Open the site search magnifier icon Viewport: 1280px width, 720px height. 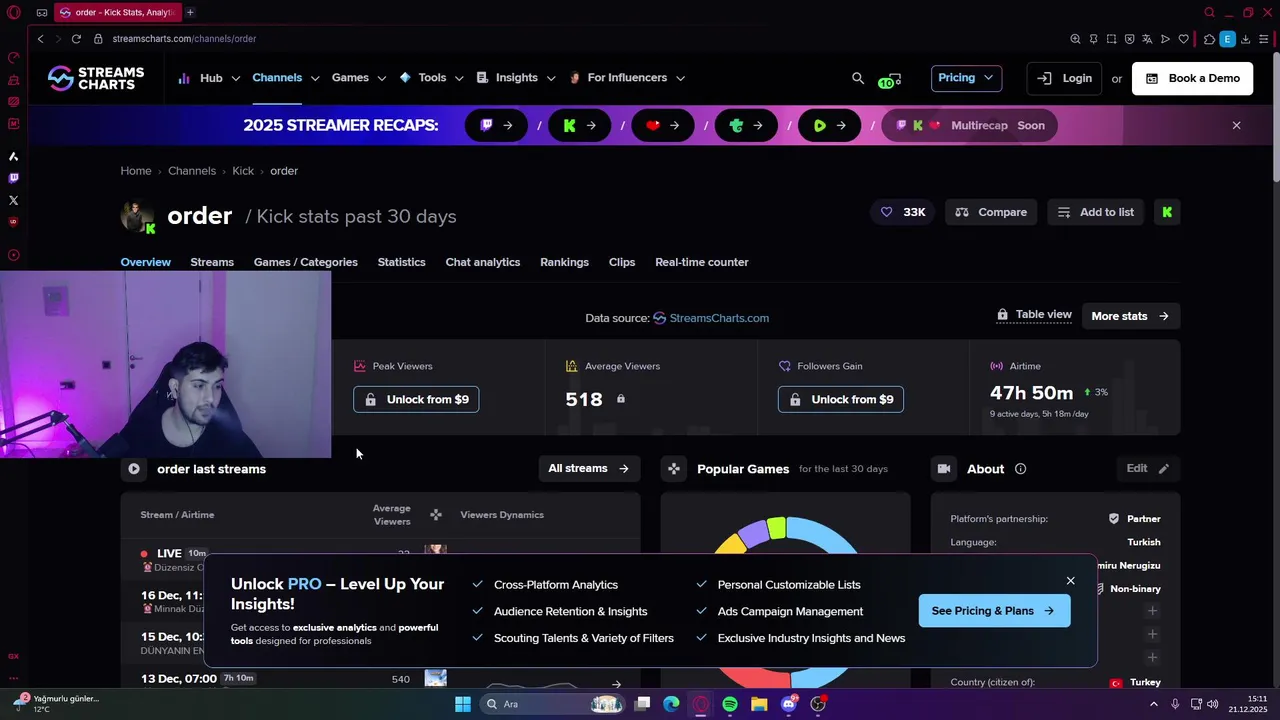(x=858, y=78)
